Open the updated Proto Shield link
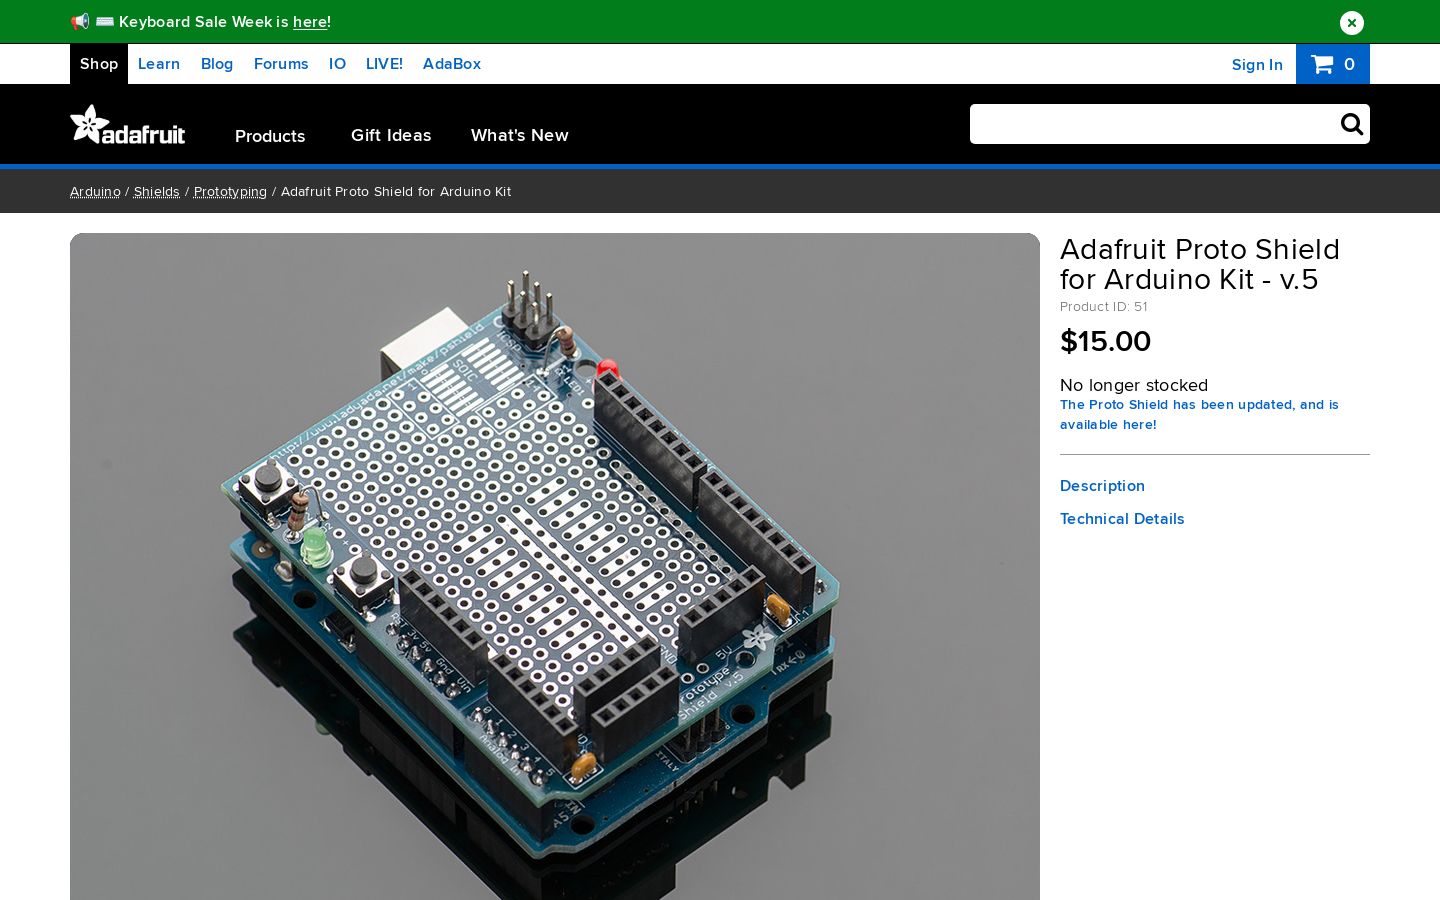1440x900 pixels. click(x=1199, y=414)
